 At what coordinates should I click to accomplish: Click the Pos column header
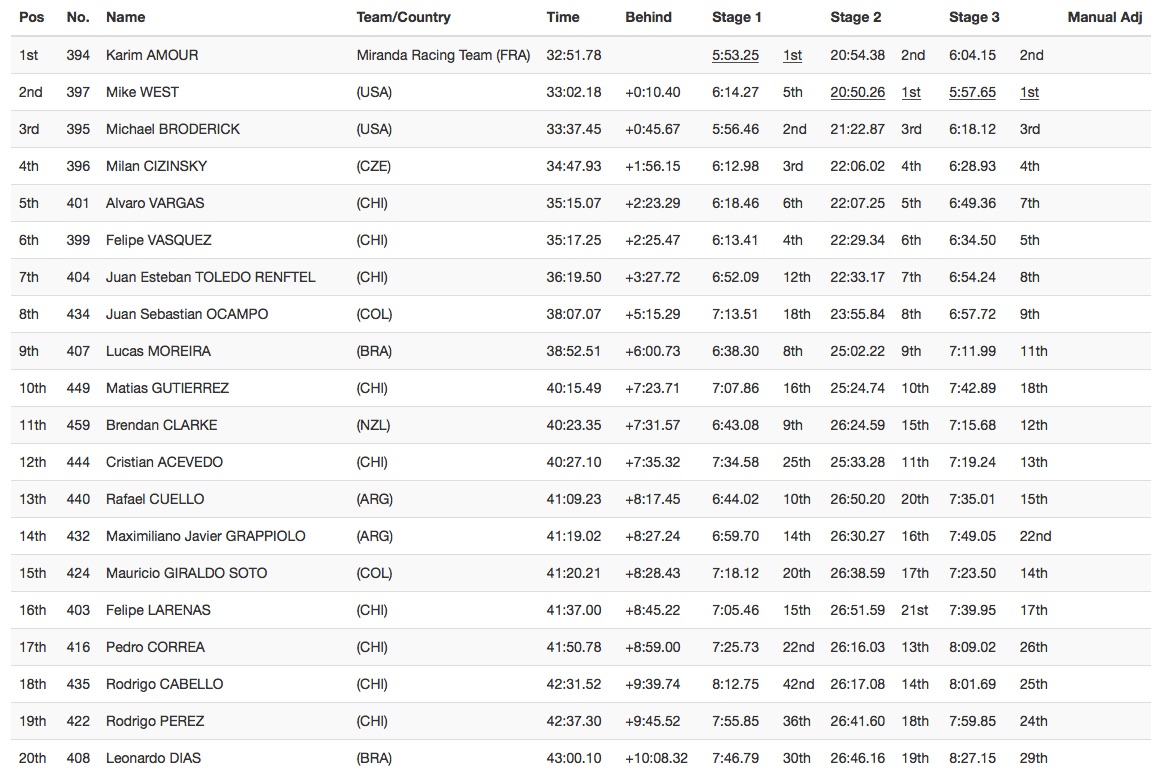(x=31, y=17)
